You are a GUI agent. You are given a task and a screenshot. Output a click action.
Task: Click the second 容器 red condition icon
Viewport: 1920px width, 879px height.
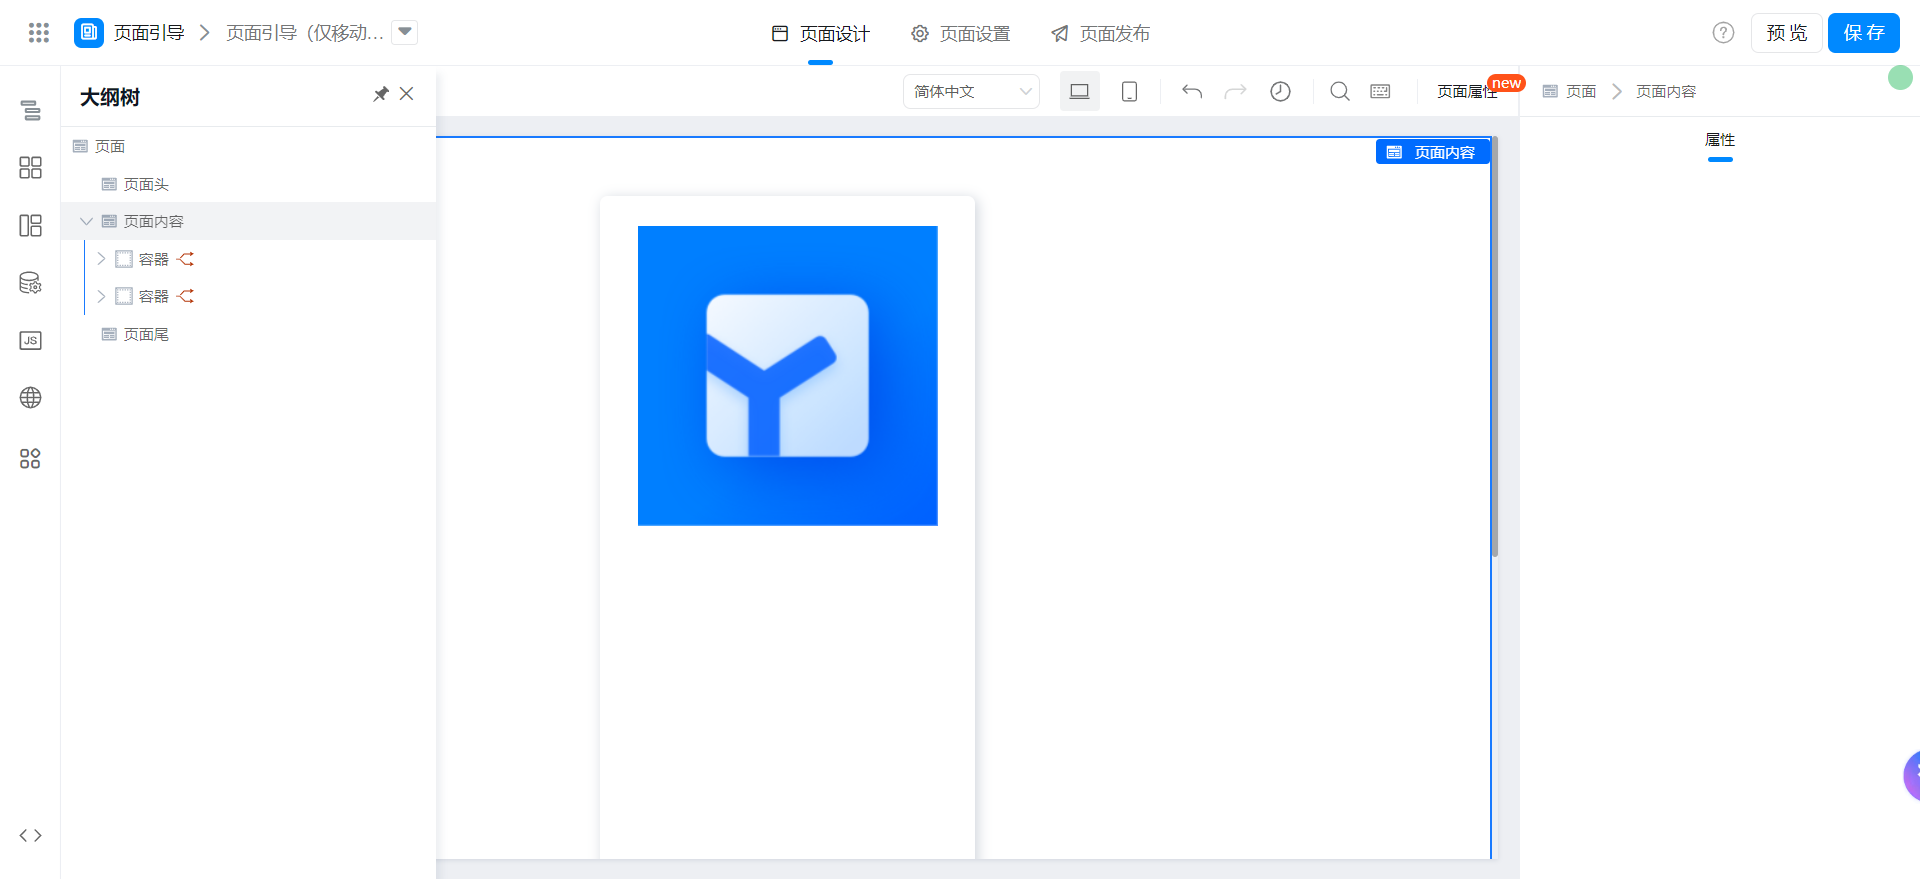tap(185, 296)
